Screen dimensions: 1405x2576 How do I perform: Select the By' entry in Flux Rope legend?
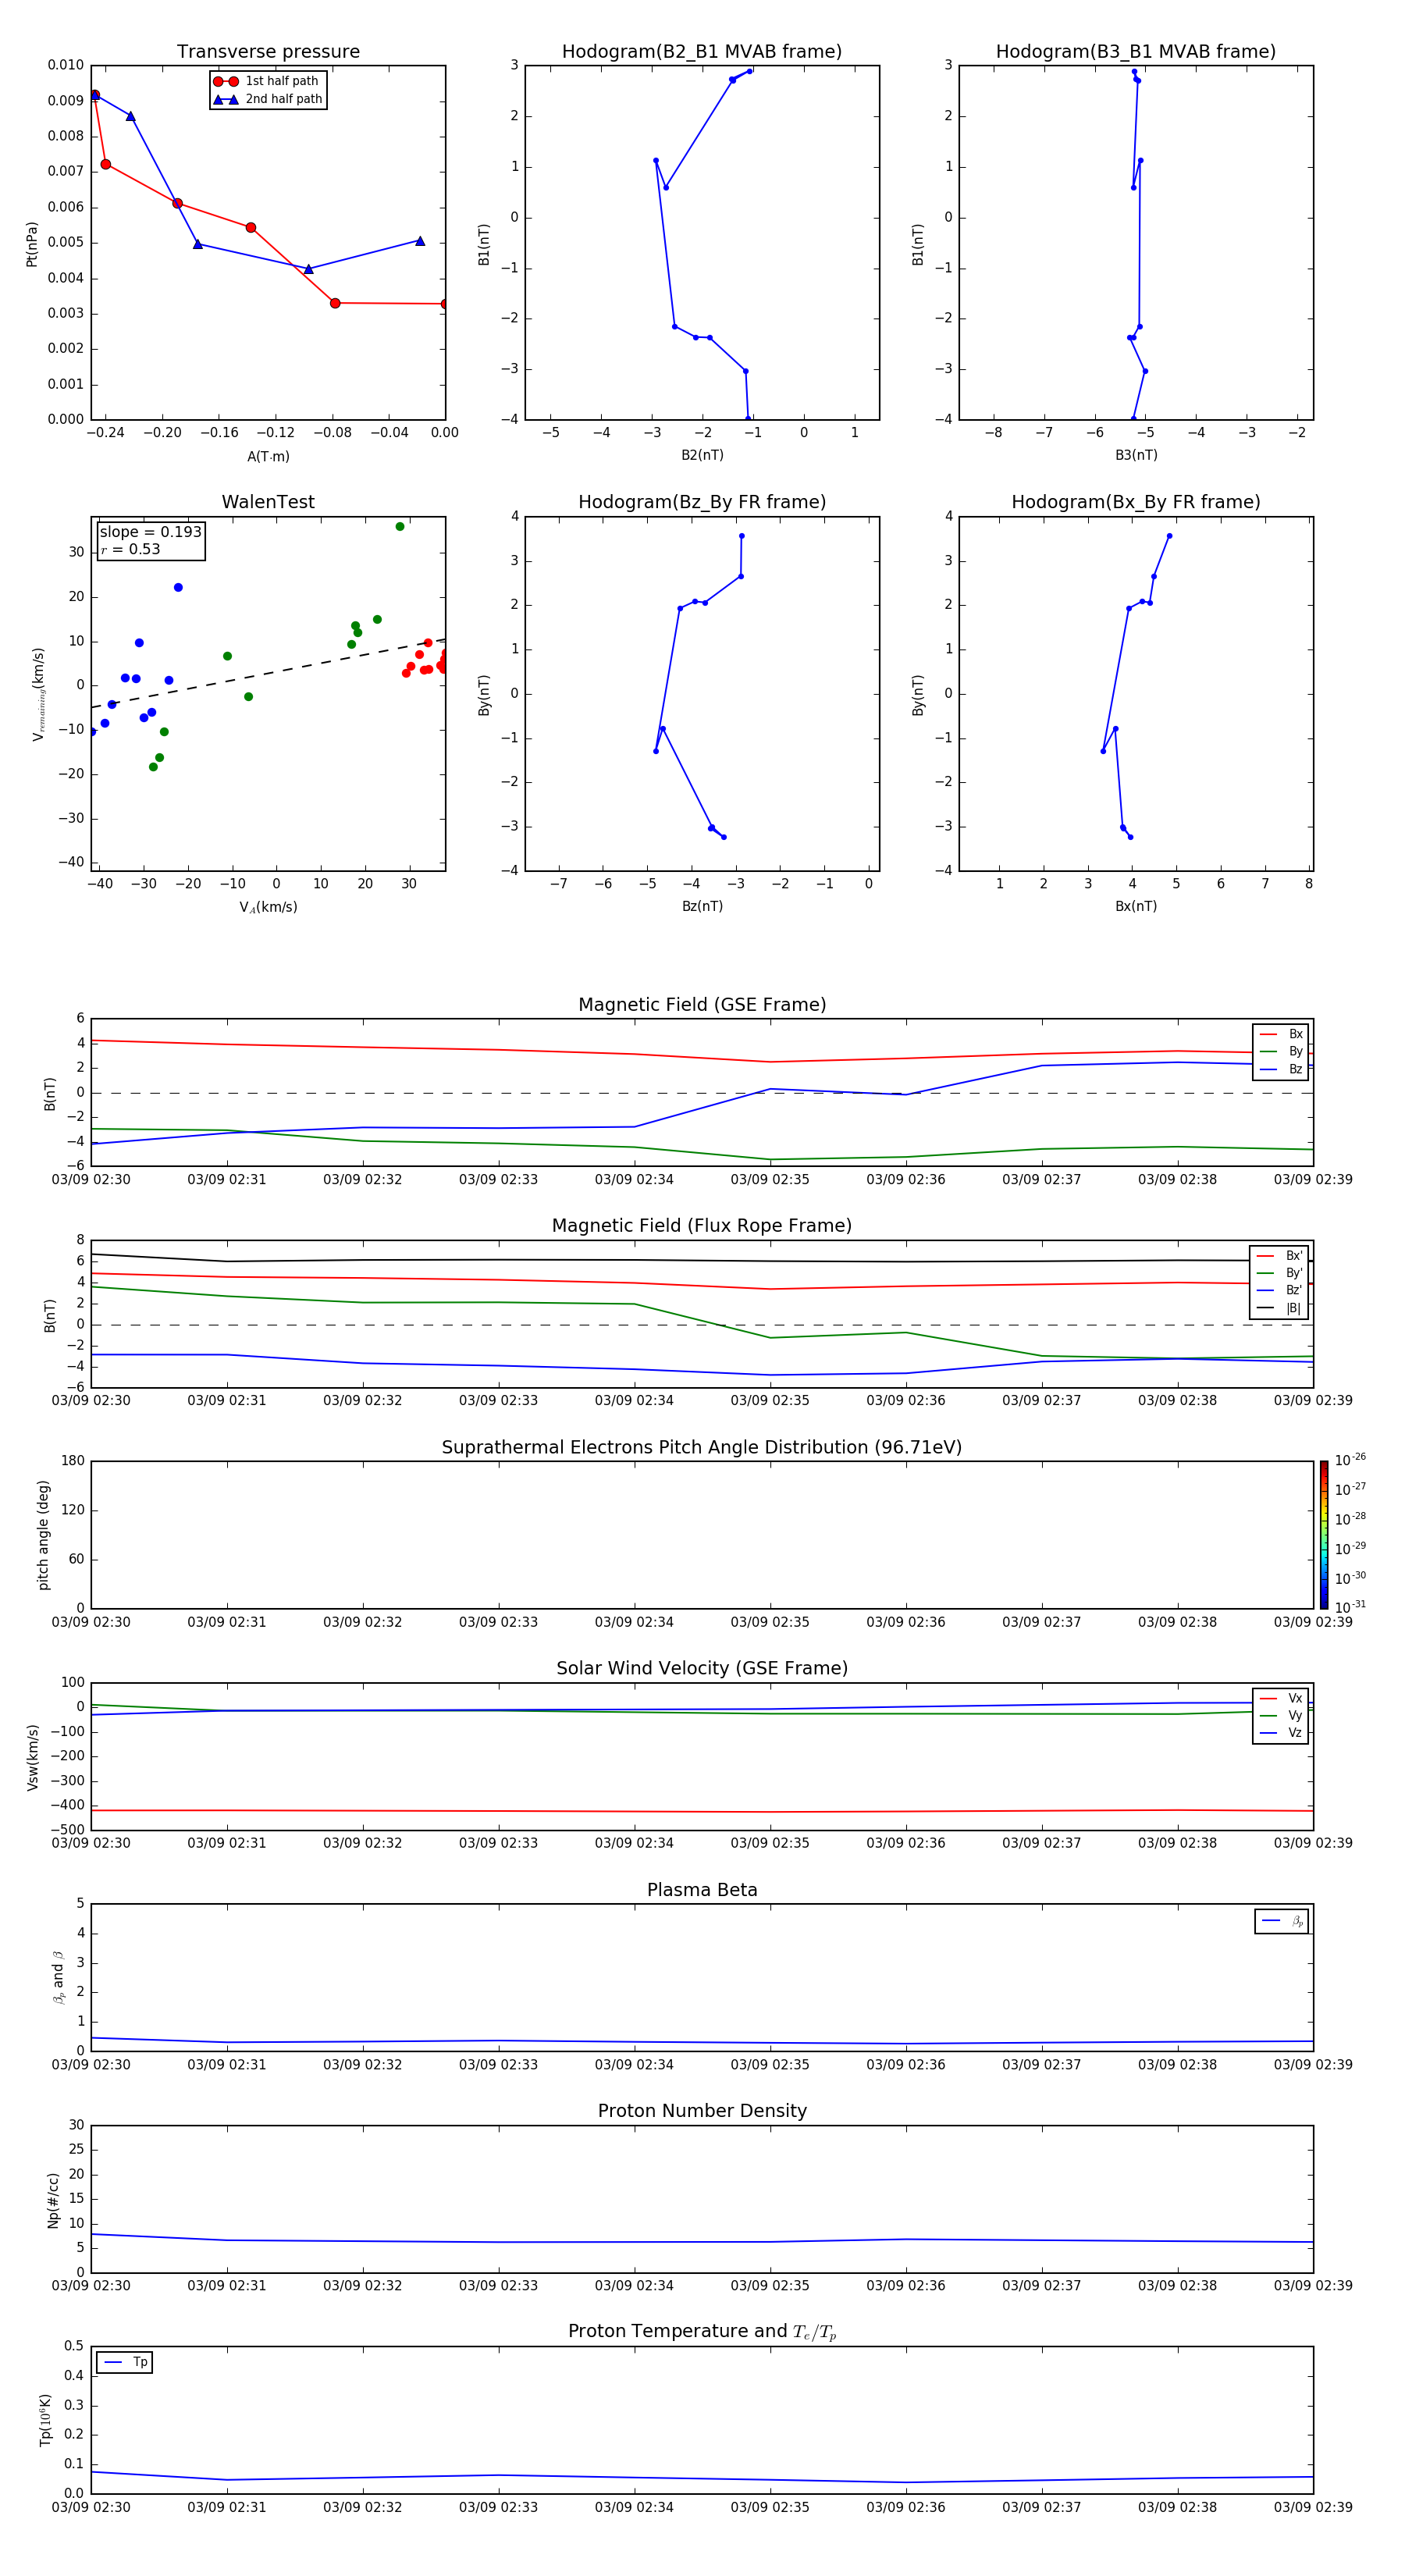click(x=1279, y=1273)
